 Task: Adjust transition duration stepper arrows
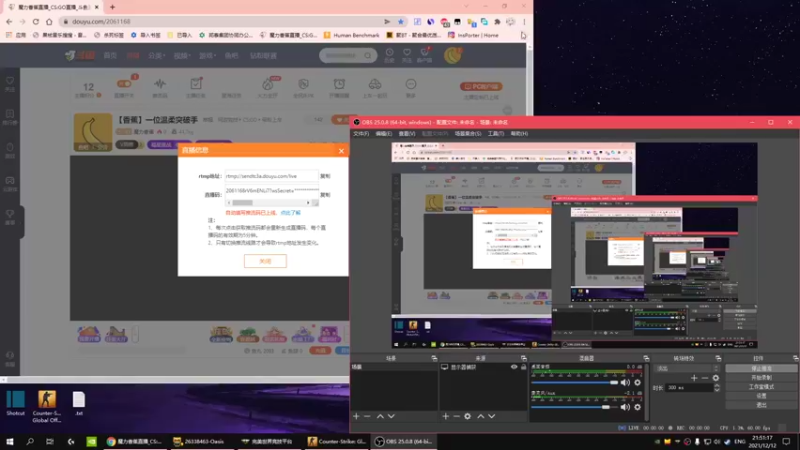pos(717,388)
